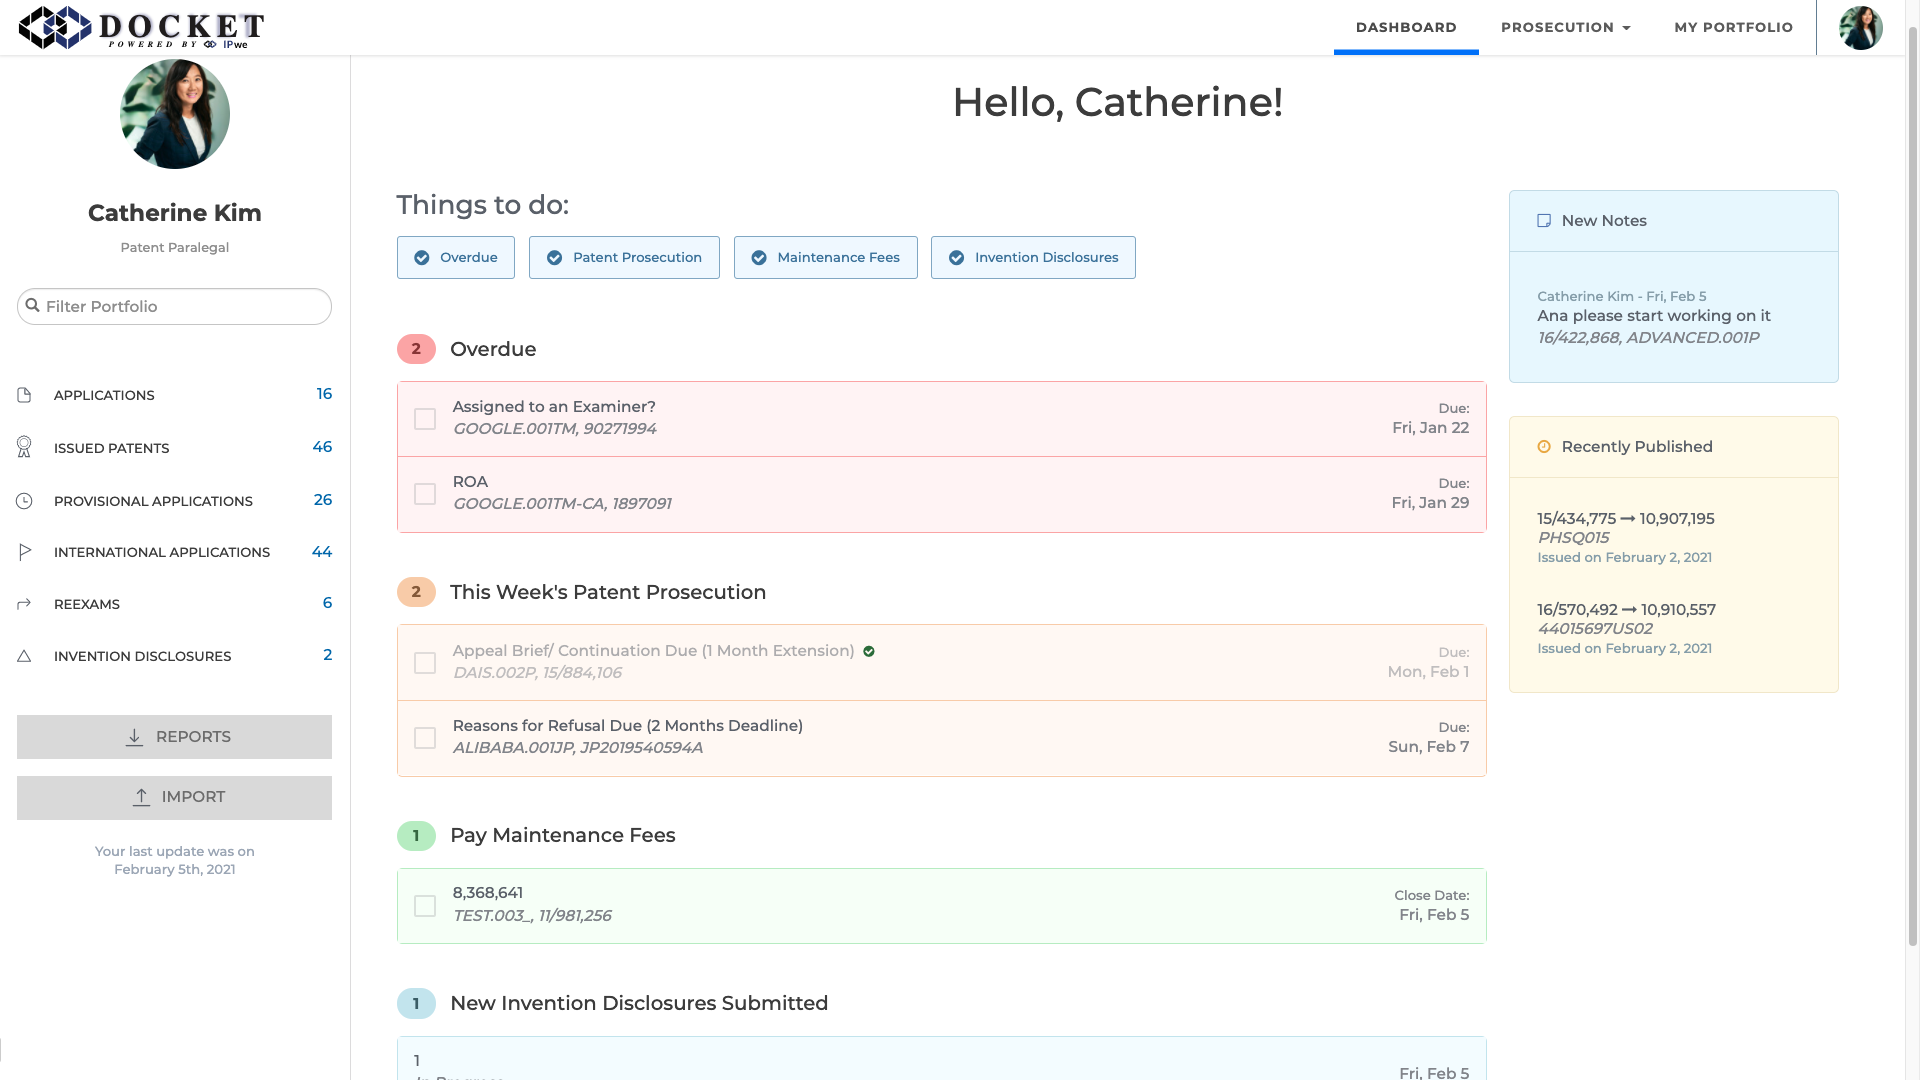This screenshot has height=1080, width=1920.
Task: Select the Dashboard tab
Action: pos(1405,27)
